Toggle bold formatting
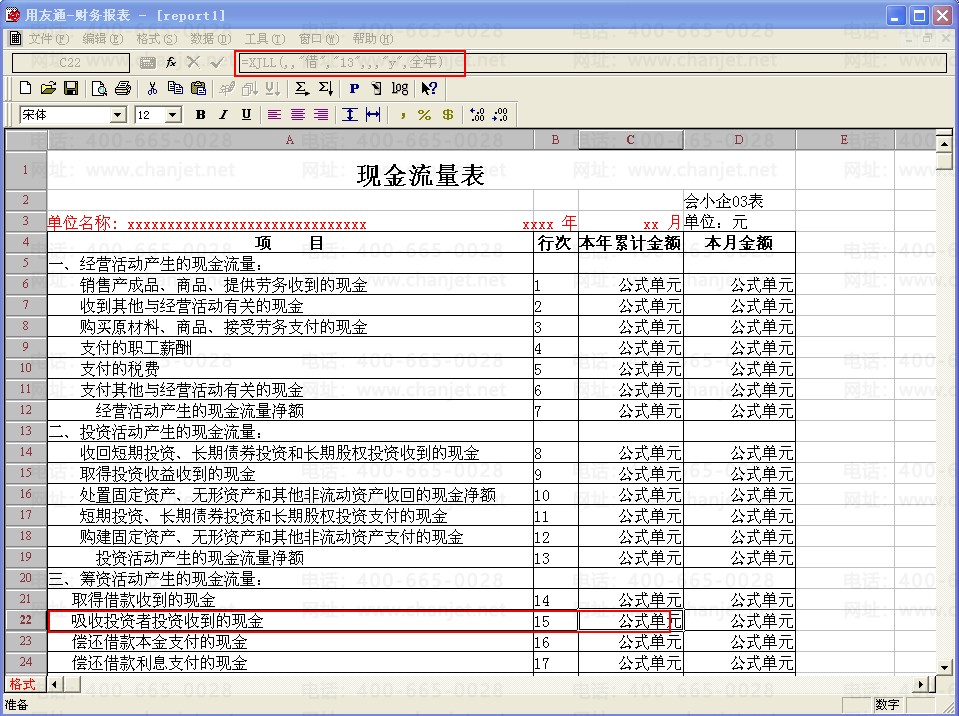This screenshot has width=959, height=716. 201,114
